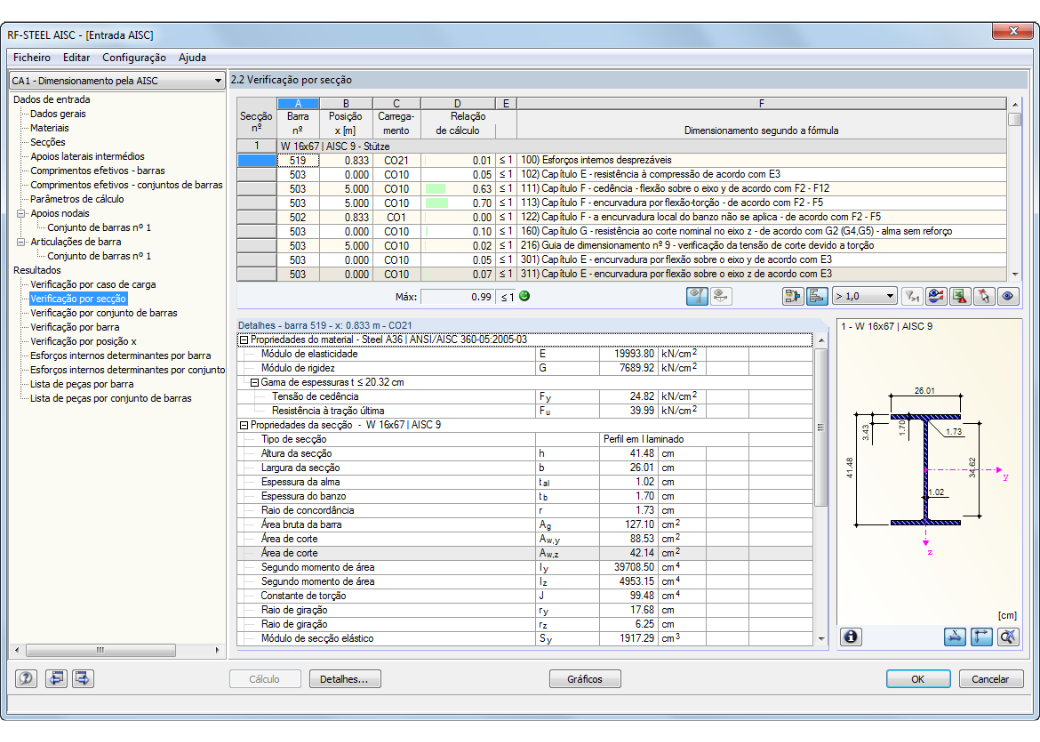Select 'Verificação por posição x' tree item
This screenshot has width=1040, height=742.
pos(84,341)
